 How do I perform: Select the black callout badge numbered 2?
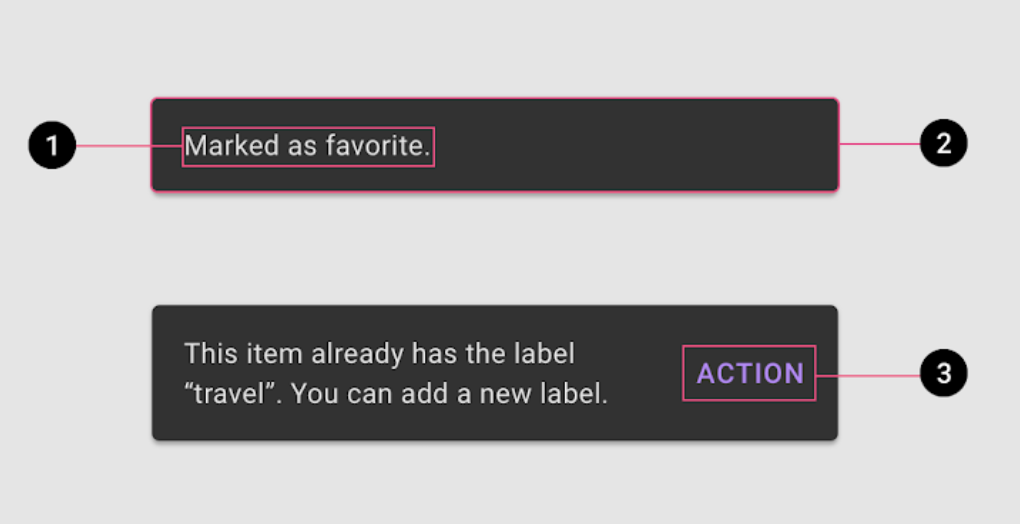pos(943,143)
